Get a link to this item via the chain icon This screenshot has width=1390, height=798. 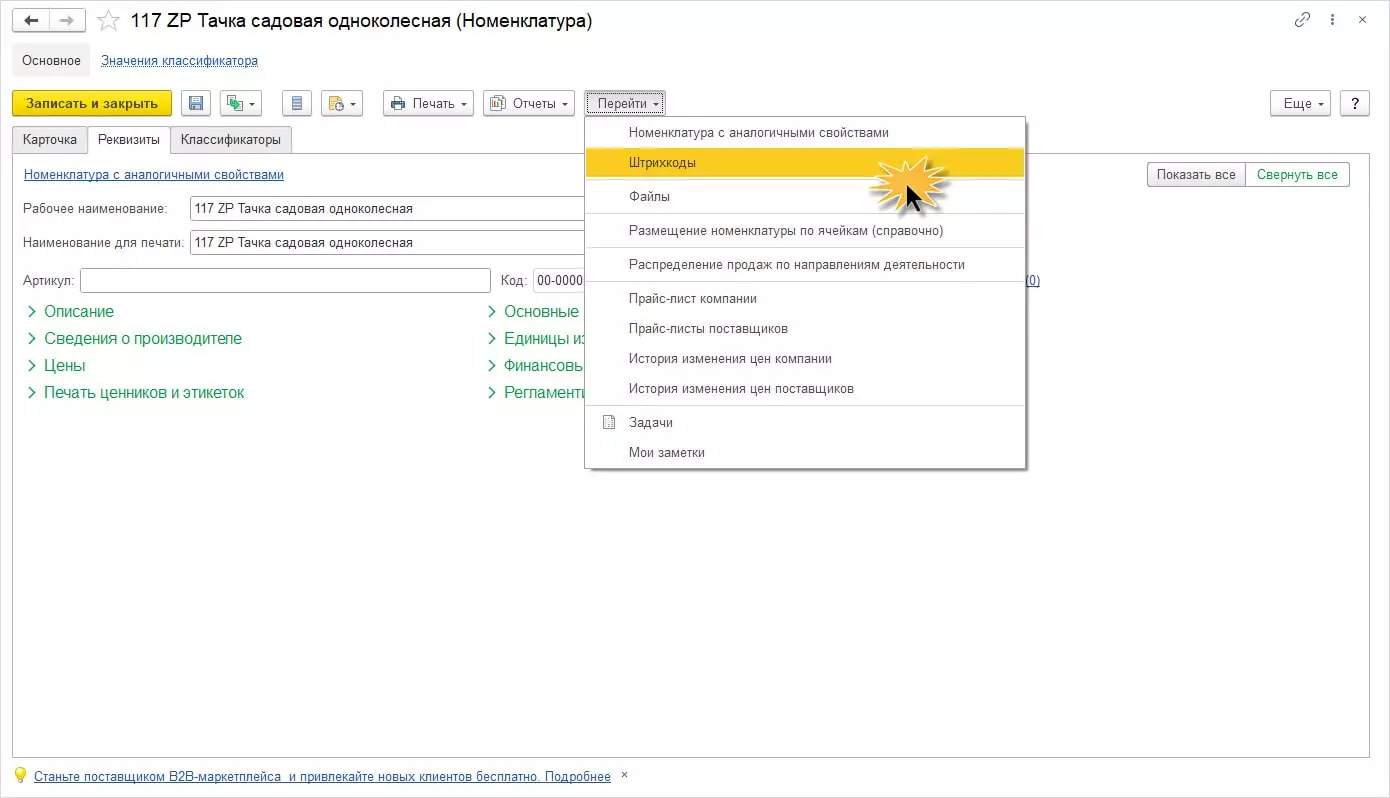(x=1302, y=20)
